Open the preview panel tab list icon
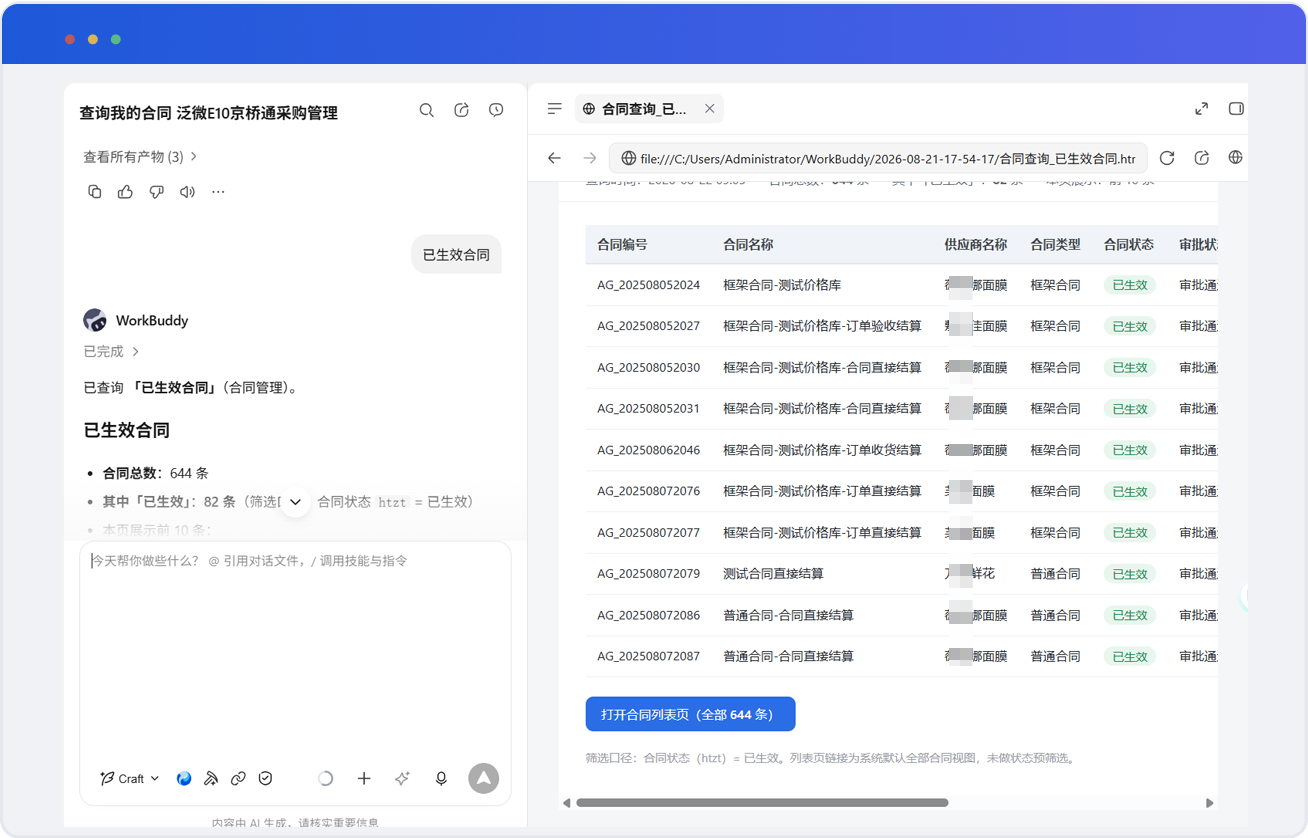This screenshot has height=838, width=1308. [555, 109]
